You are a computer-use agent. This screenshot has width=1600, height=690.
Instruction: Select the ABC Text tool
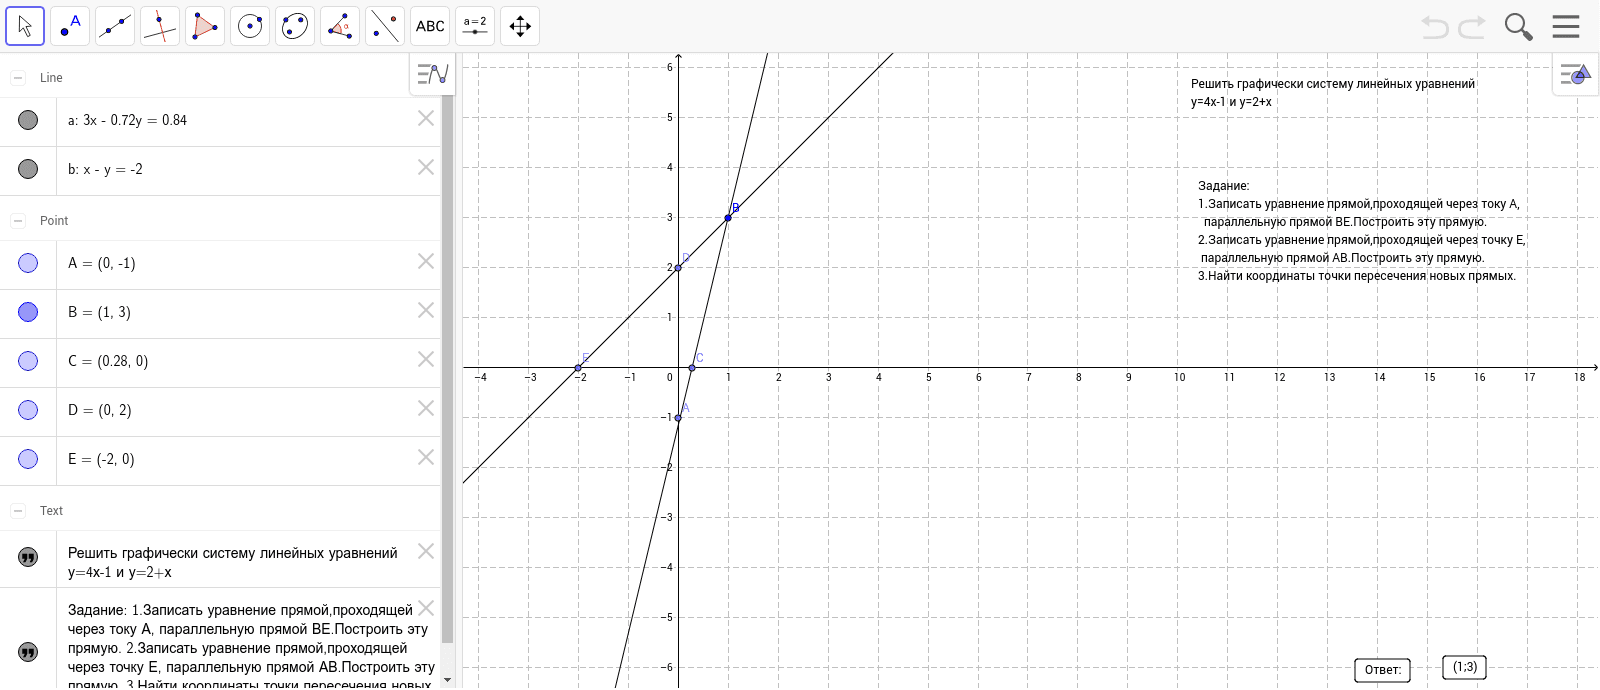click(x=430, y=26)
